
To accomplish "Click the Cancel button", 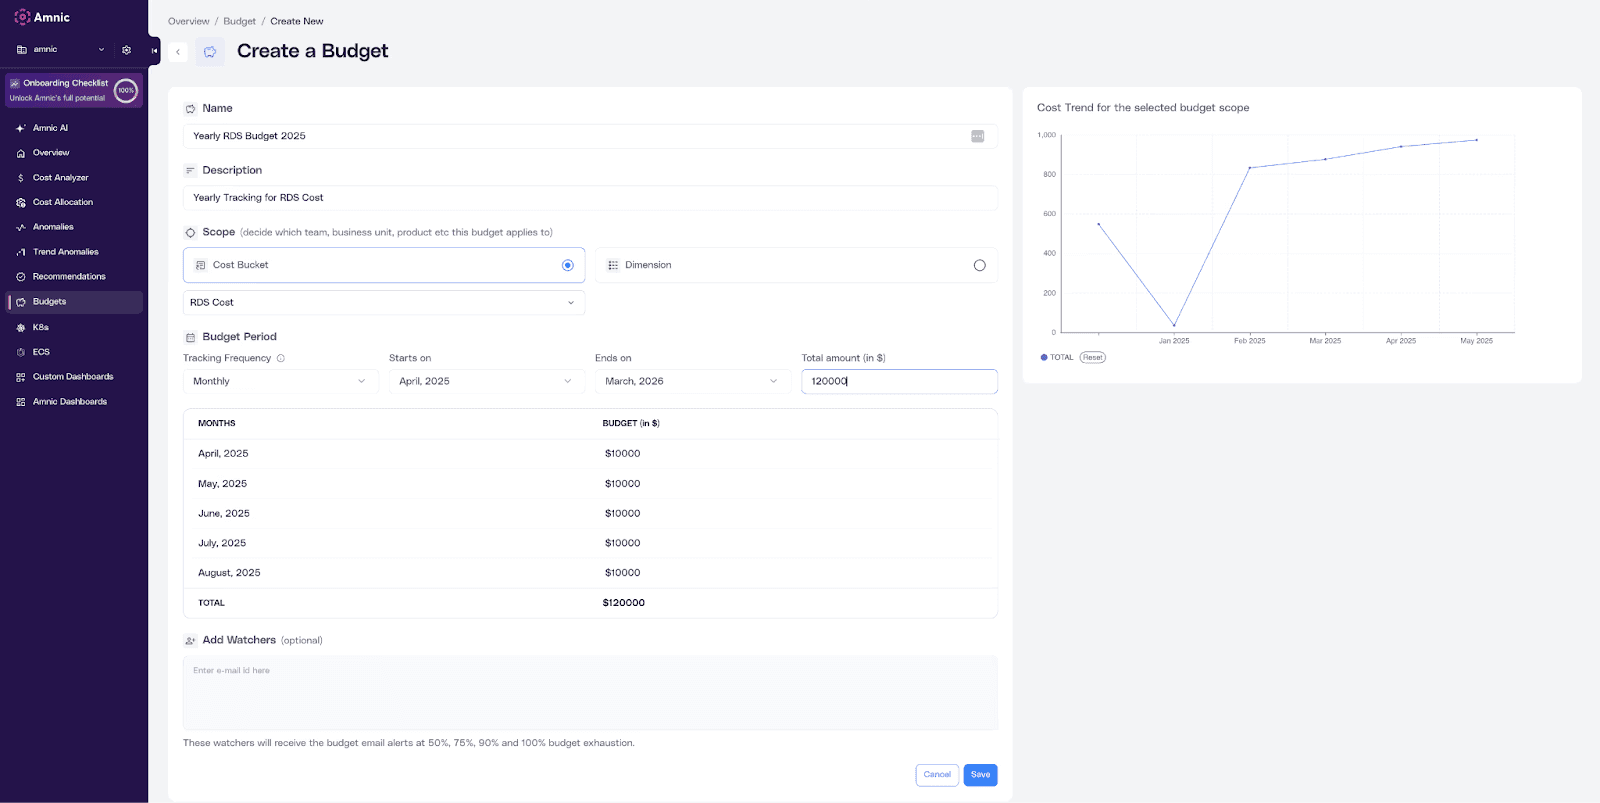I will (937, 775).
